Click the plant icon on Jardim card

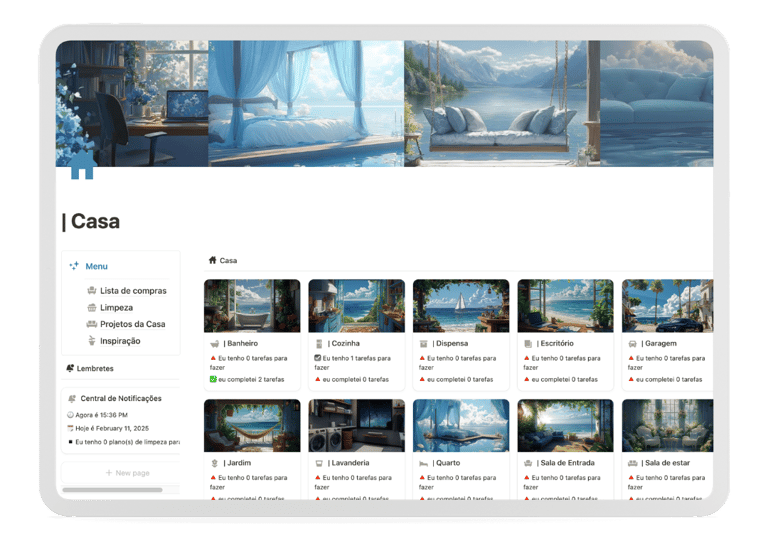click(x=215, y=463)
